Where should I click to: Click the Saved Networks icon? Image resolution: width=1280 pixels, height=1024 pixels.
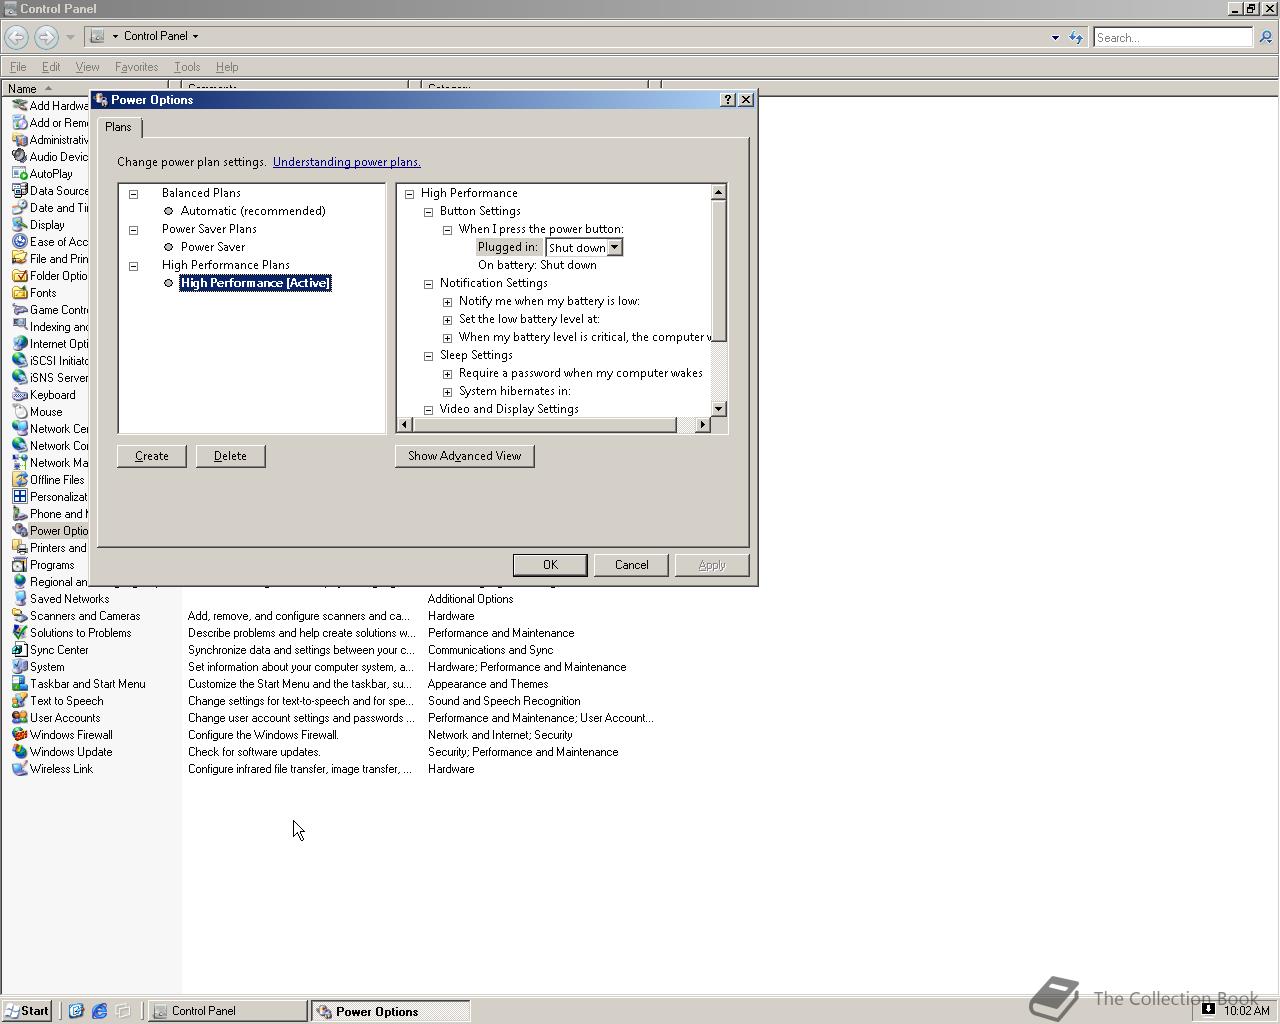19,599
